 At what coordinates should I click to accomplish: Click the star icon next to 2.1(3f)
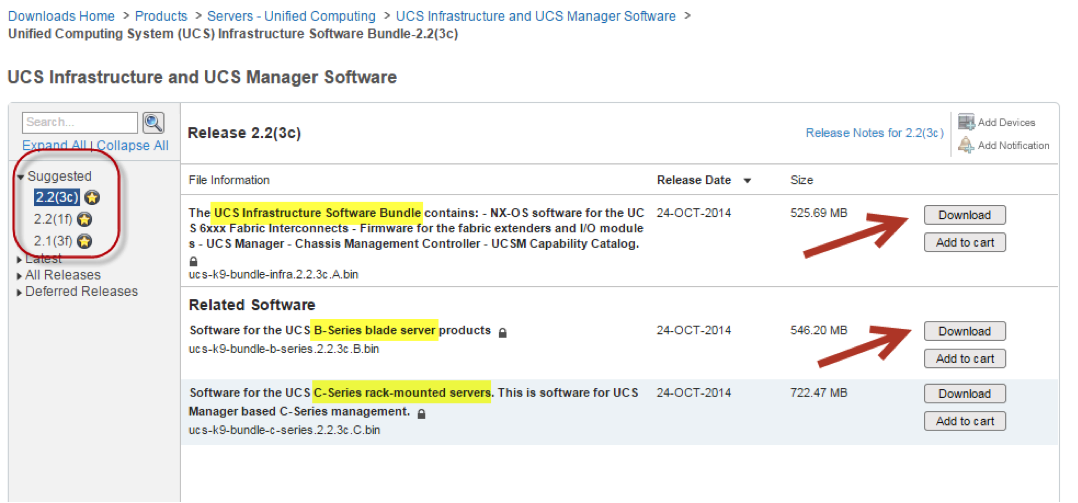pos(84,242)
